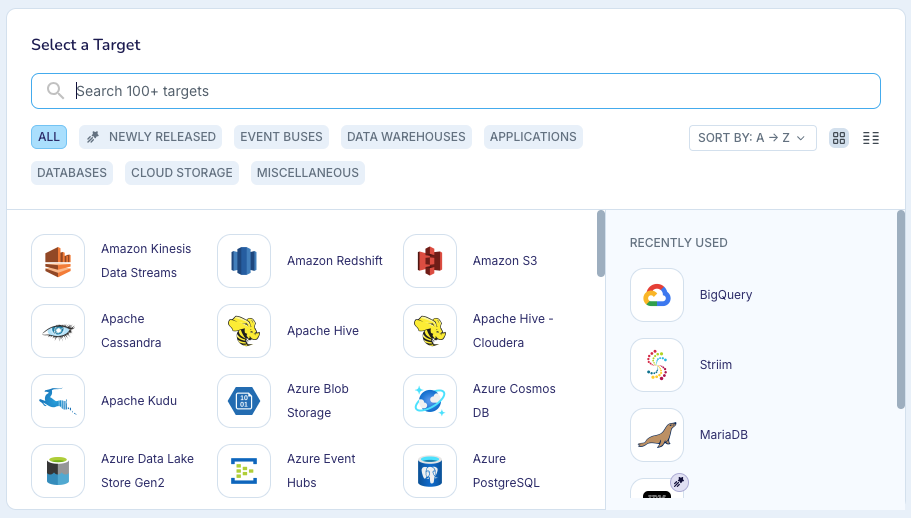Select the Amazon Kinesis Data Streams icon
911x518 pixels.
pyautogui.click(x=58, y=261)
